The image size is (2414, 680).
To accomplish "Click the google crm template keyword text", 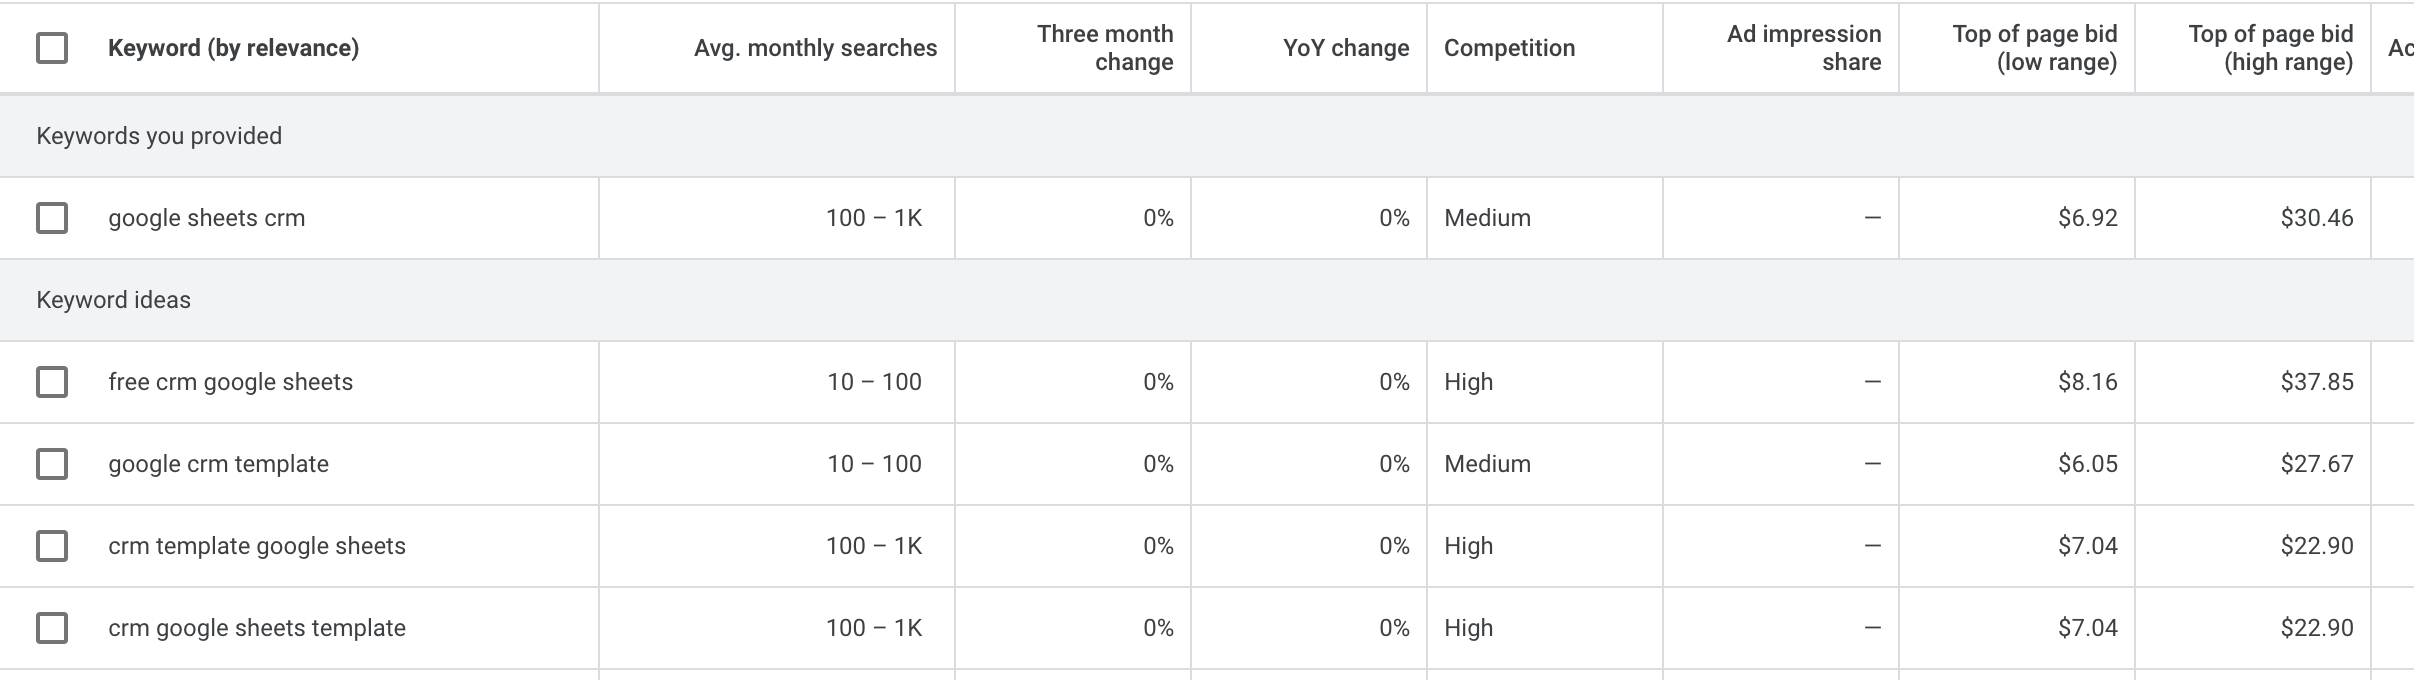I will pyautogui.click(x=218, y=464).
